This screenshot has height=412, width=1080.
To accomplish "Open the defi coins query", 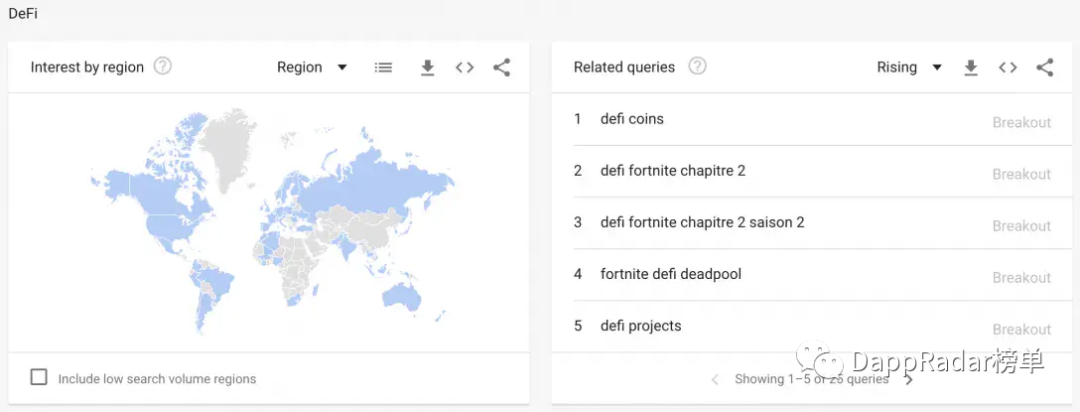I will click(632, 119).
